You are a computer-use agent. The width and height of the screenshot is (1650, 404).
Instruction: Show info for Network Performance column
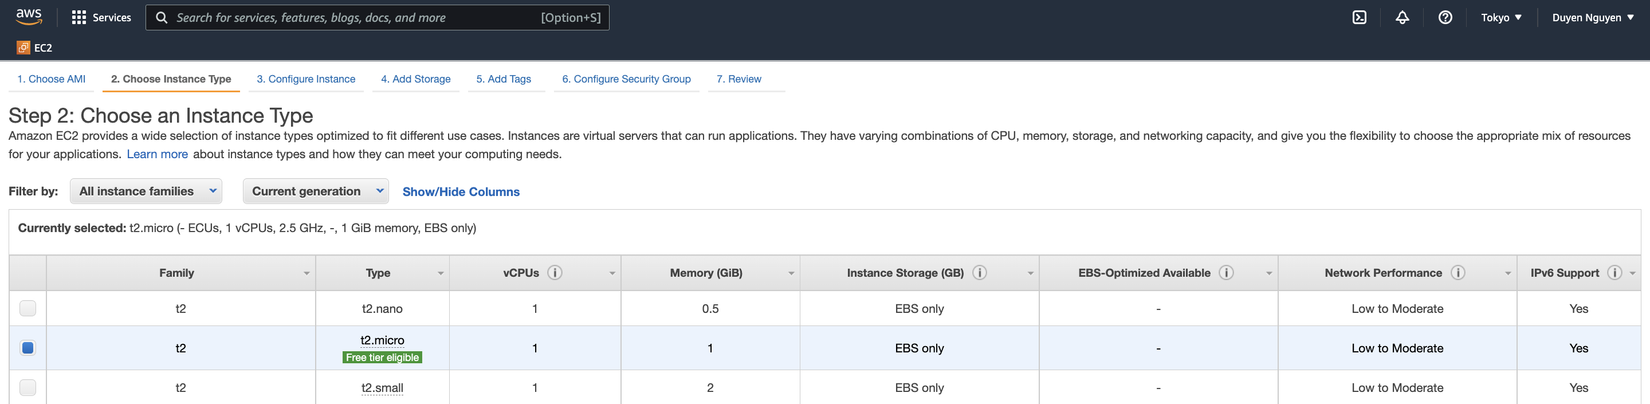(x=1458, y=273)
